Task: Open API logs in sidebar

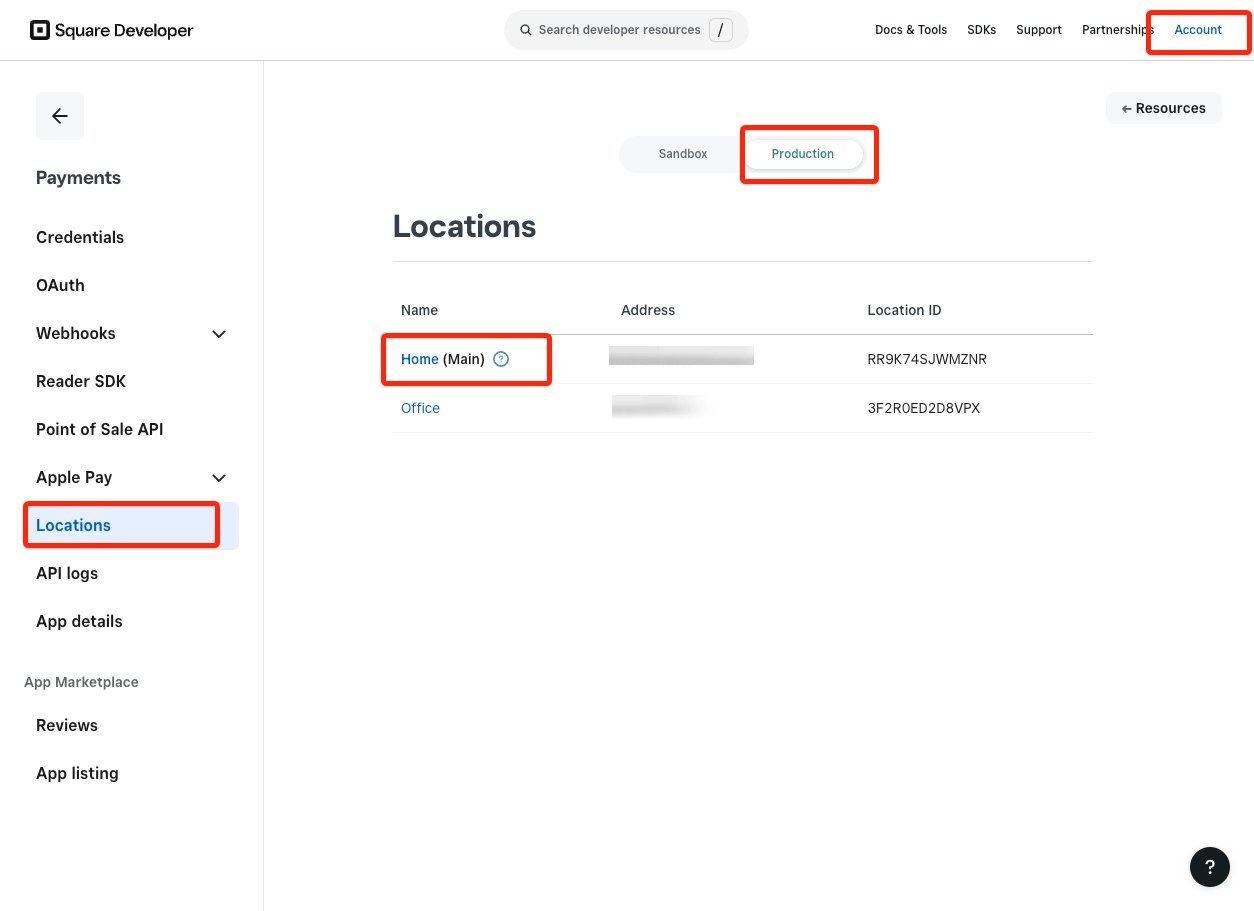Action: tap(67, 573)
